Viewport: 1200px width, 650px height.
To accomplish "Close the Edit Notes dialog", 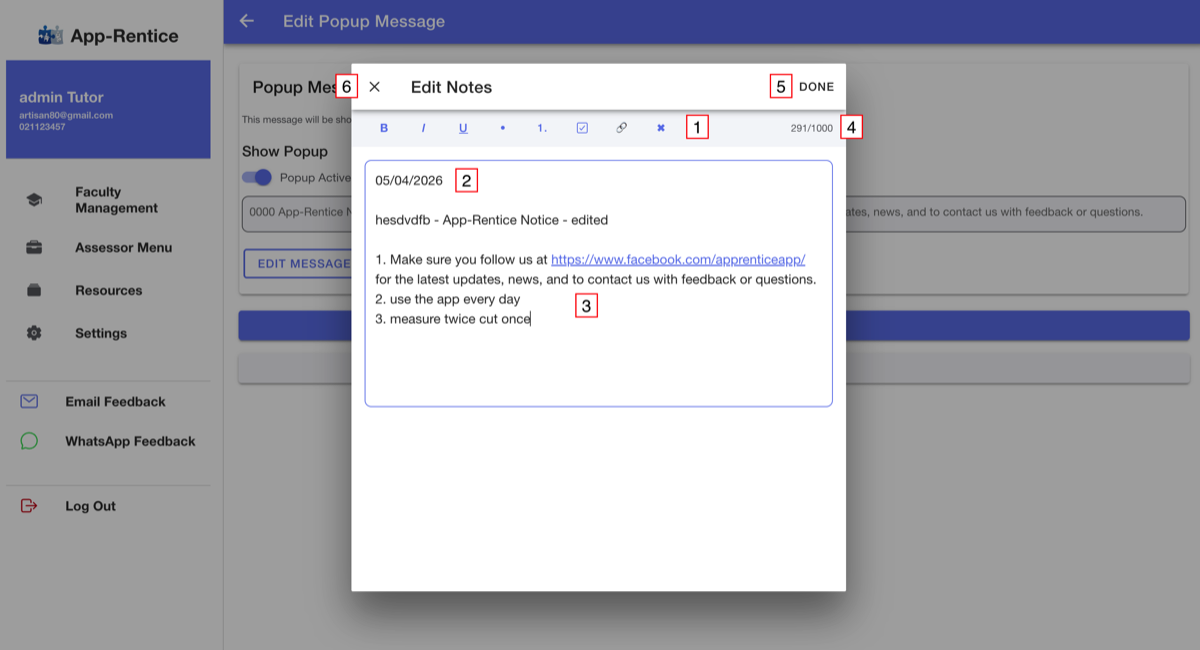I will [x=375, y=87].
